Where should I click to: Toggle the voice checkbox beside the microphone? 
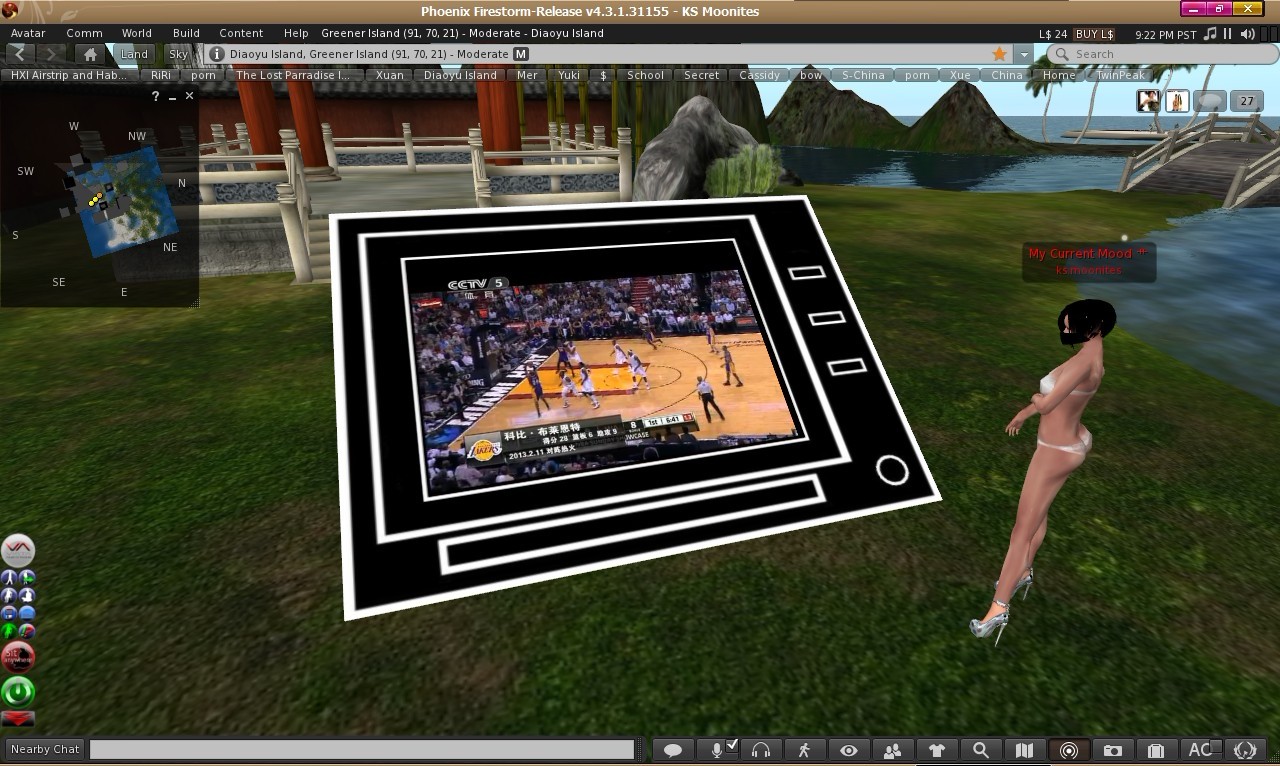coord(732,745)
